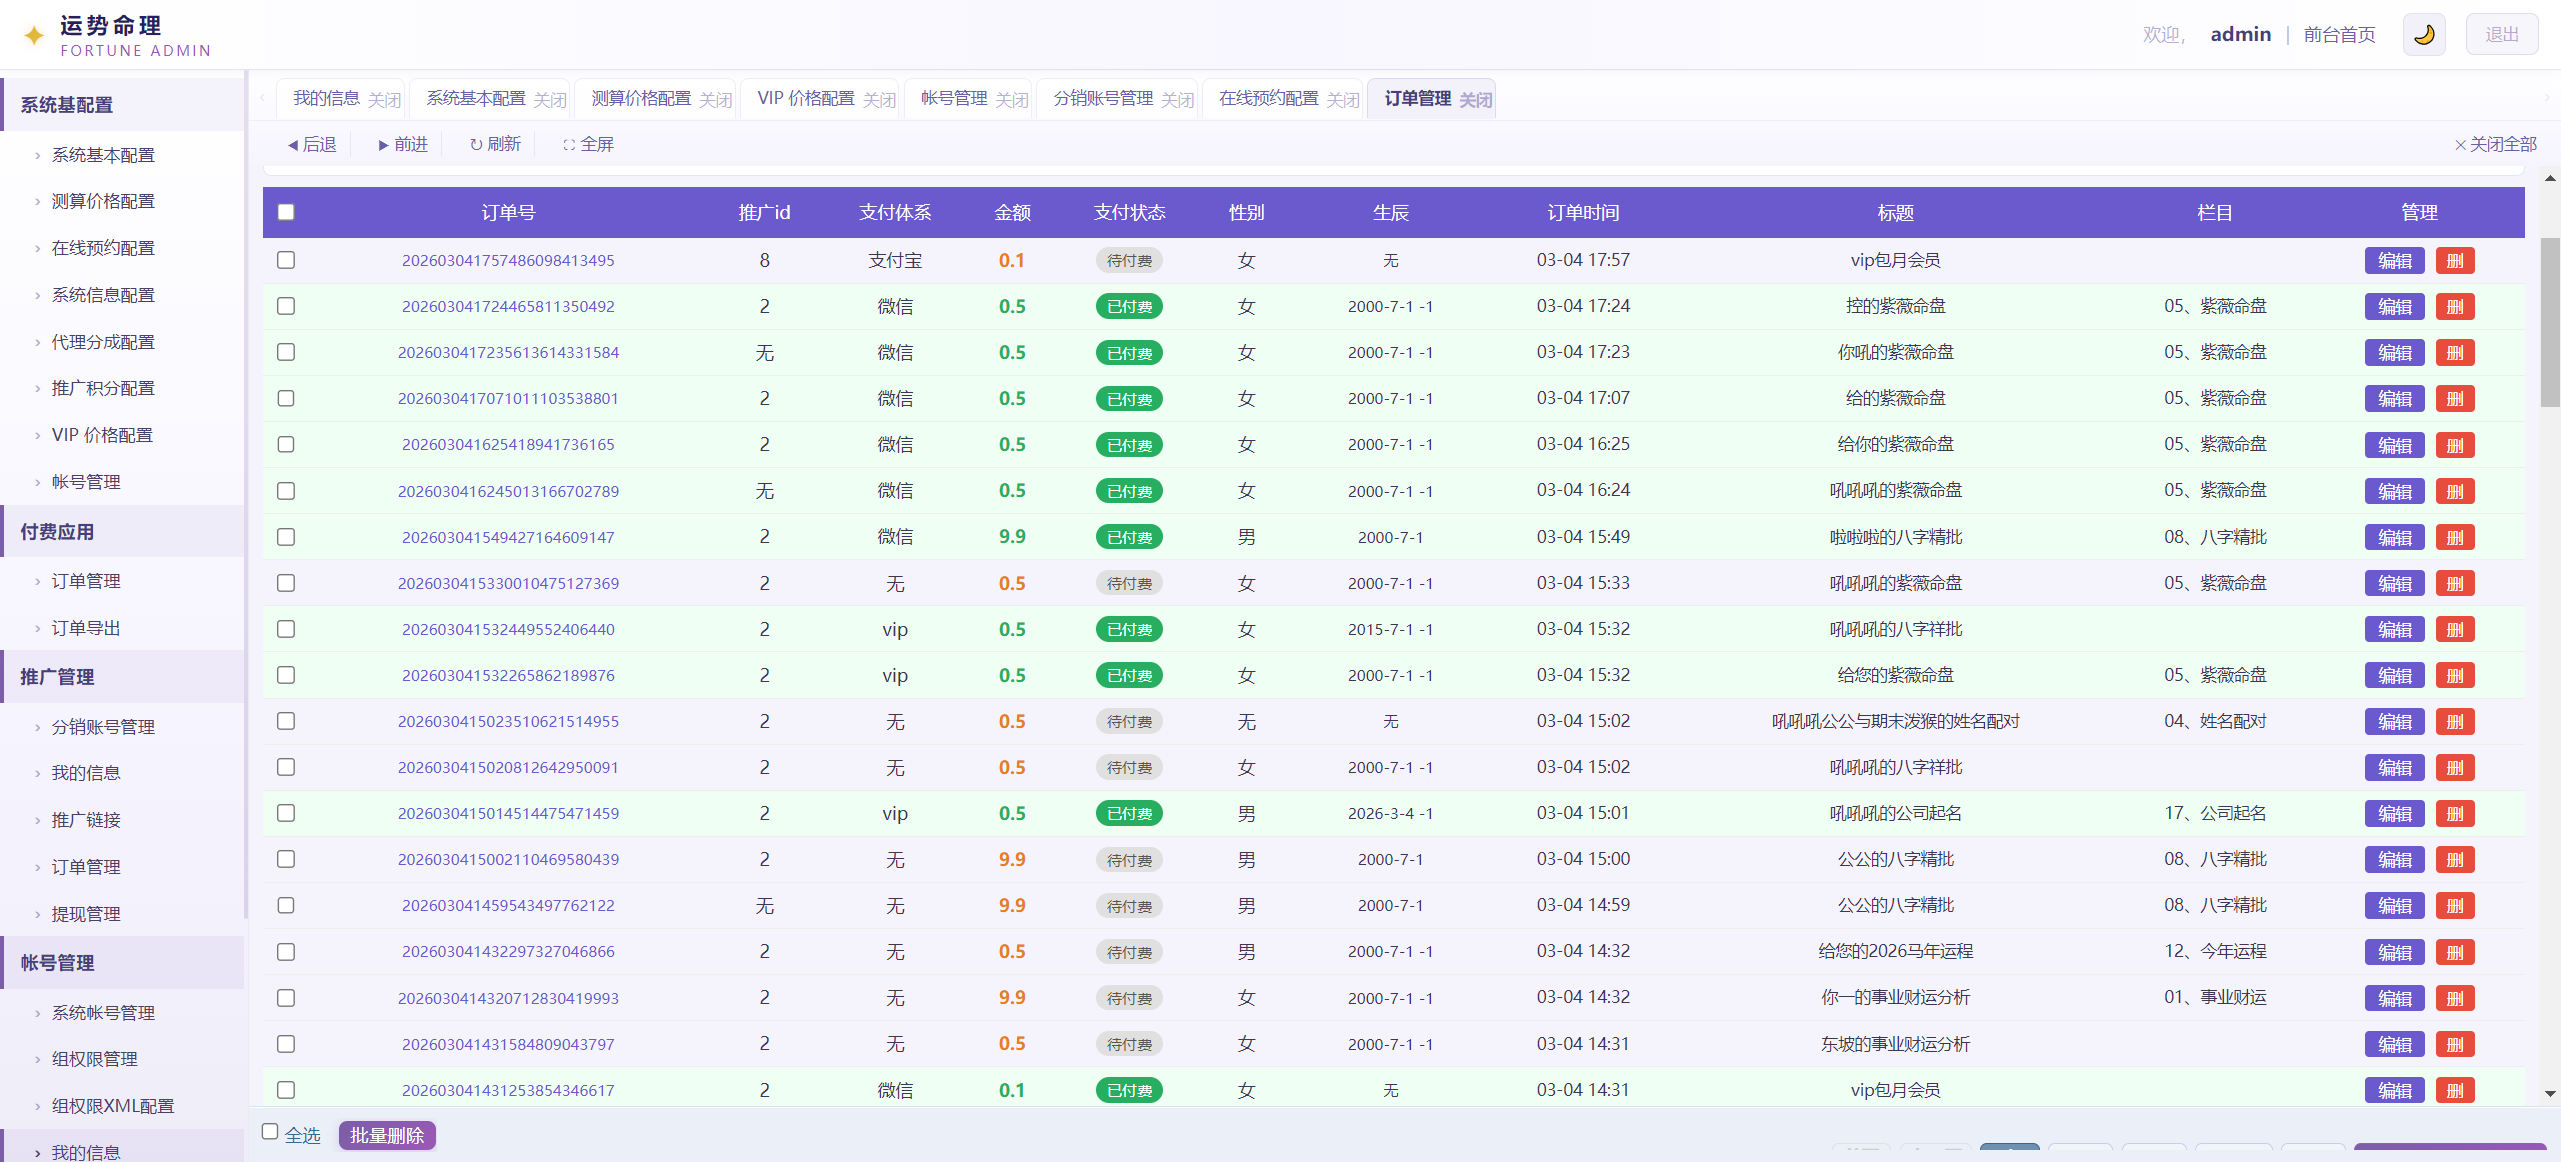Click the 金额 column header

point(1012,212)
